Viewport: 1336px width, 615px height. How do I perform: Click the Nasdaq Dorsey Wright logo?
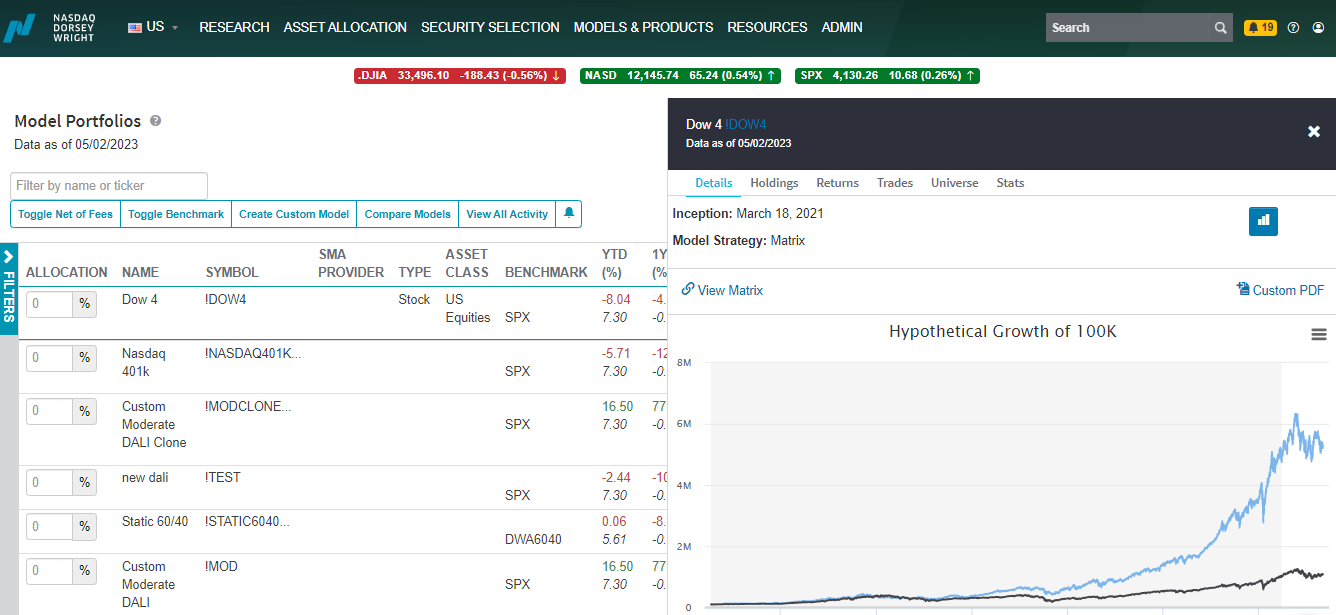click(x=49, y=27)
